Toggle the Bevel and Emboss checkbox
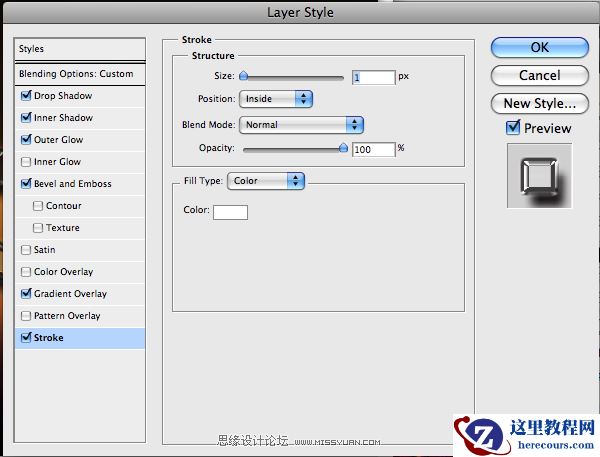 pyautogui.click(x=26, y=183)
